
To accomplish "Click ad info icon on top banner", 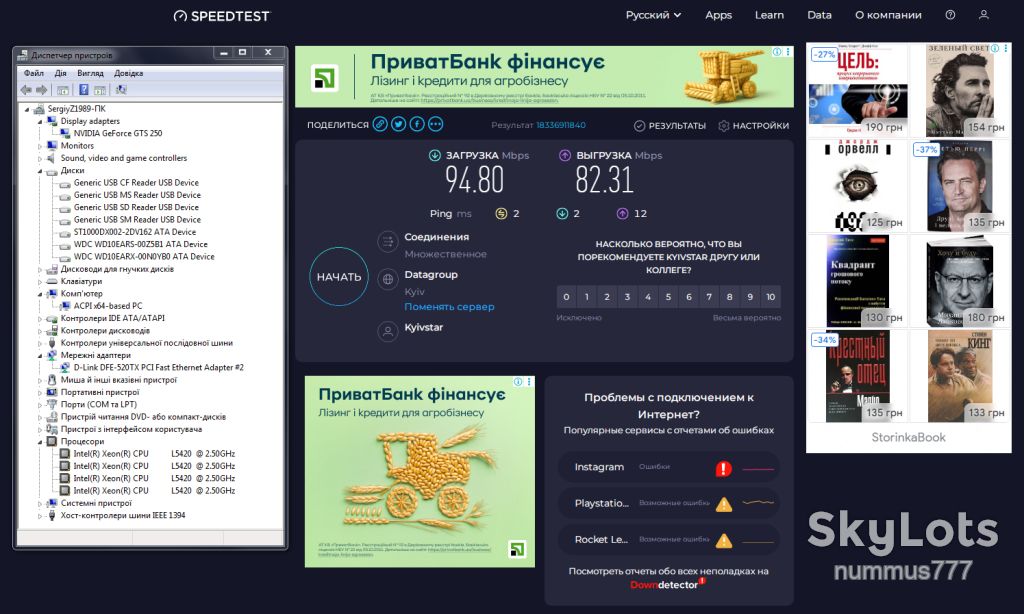I will [x=777, y=52].
